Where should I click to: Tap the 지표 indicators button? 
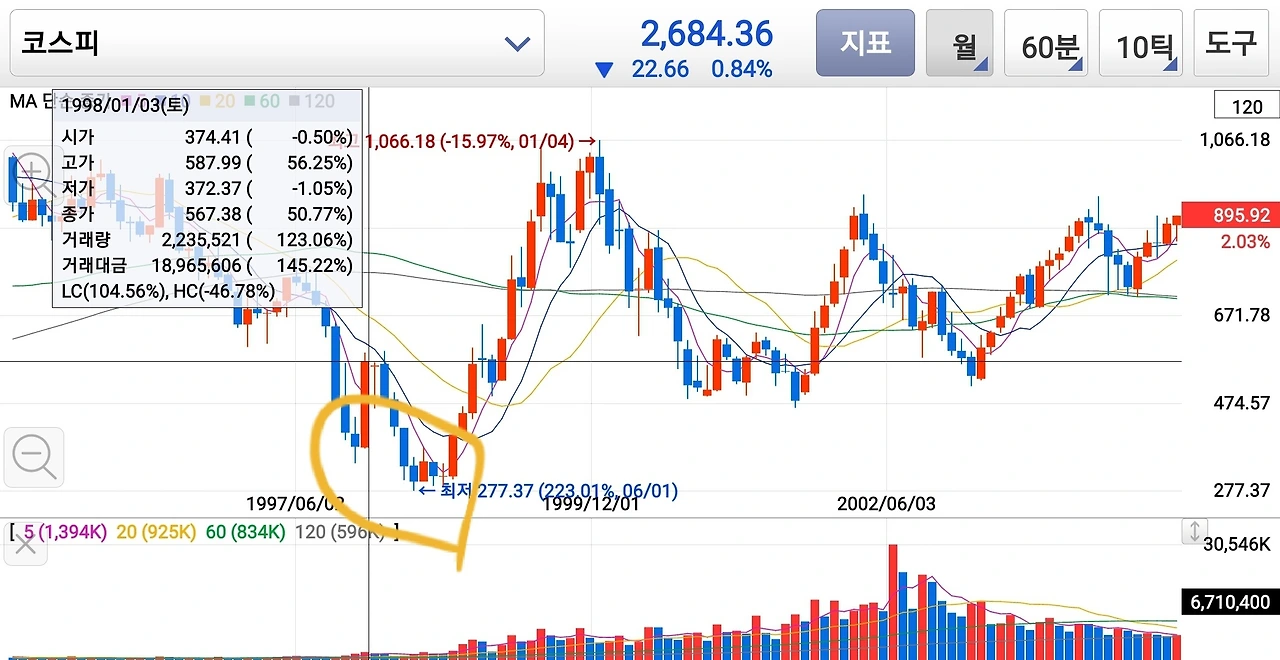tap(865, 43)
